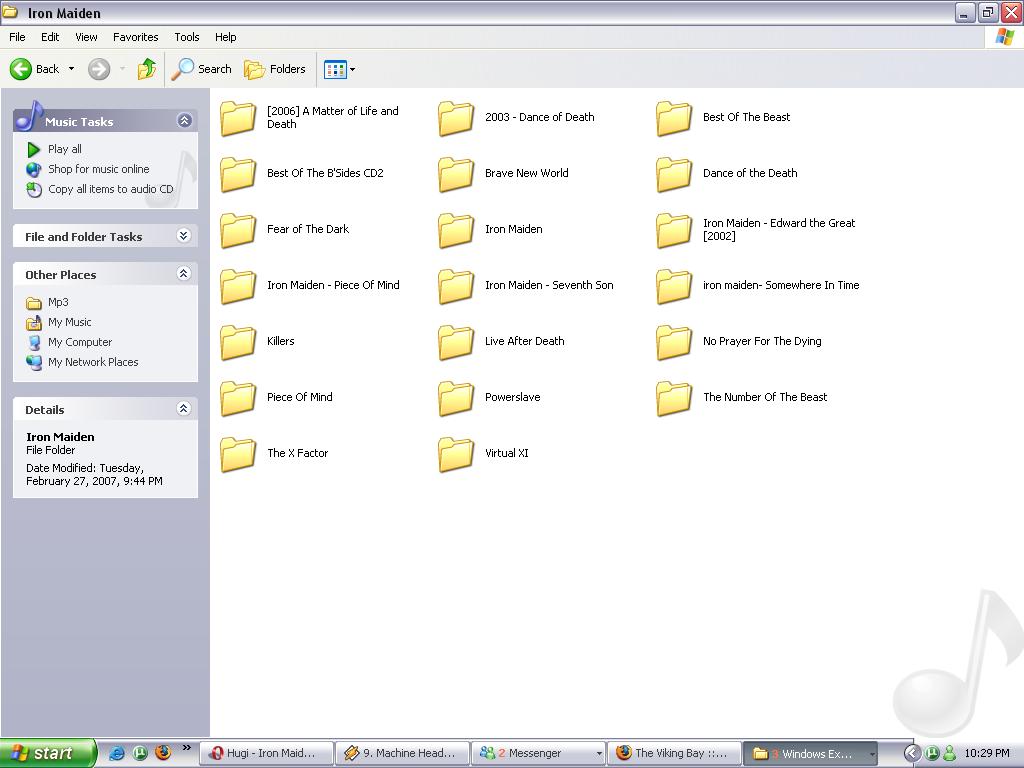The image size is (1024, 768).
Task: Click Shop for music online link
Action: [99, 169]
